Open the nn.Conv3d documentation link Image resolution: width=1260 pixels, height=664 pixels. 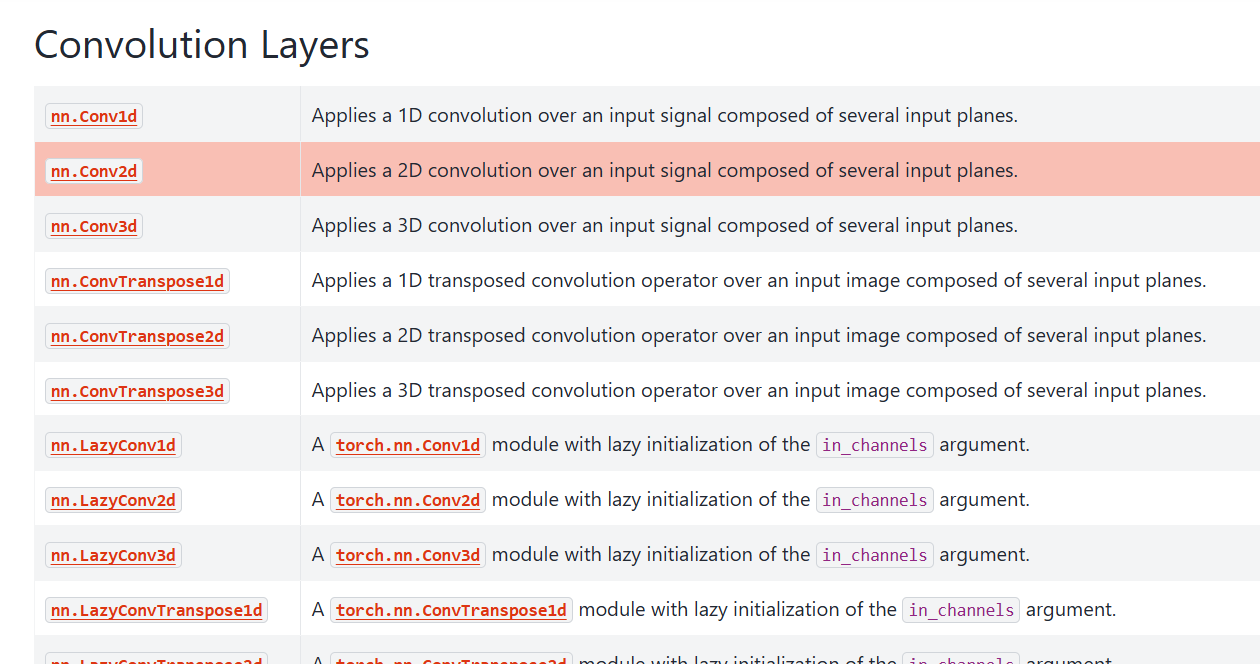pyautogui.click(x=94, y=226)
